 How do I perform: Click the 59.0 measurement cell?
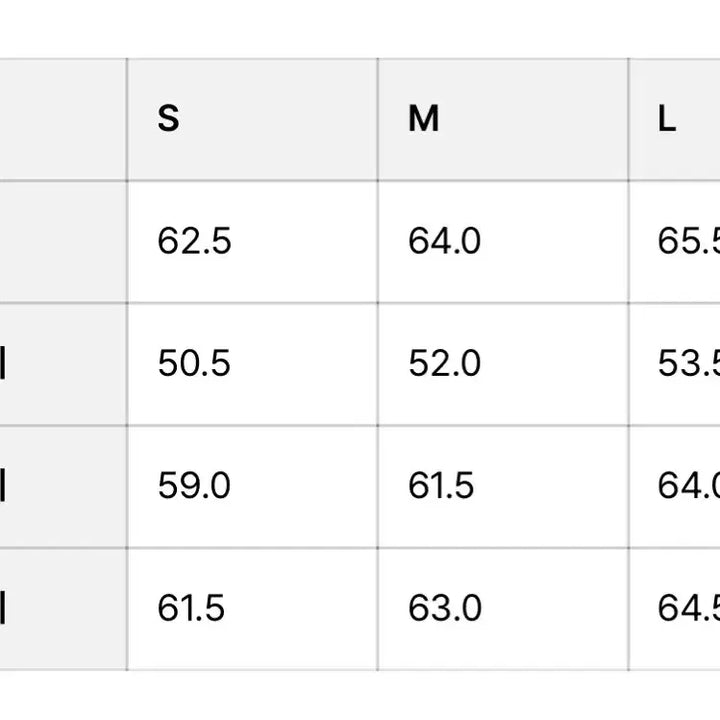click(x=194, y=486)
